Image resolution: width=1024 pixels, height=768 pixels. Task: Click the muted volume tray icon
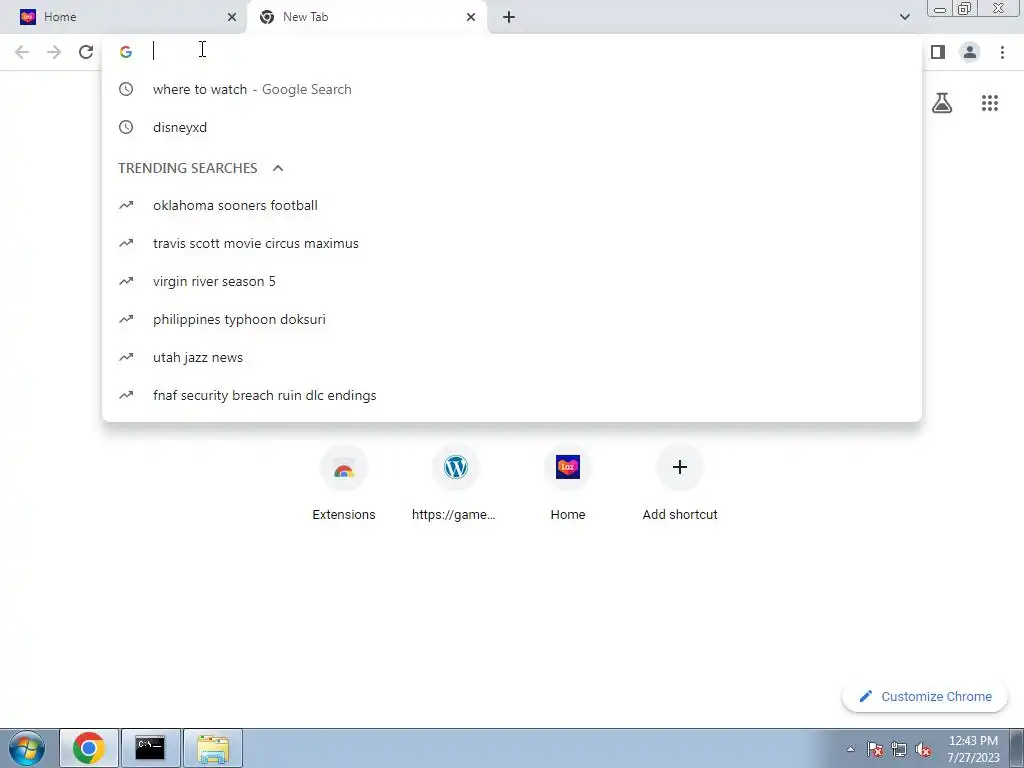[x=923, y=749]
